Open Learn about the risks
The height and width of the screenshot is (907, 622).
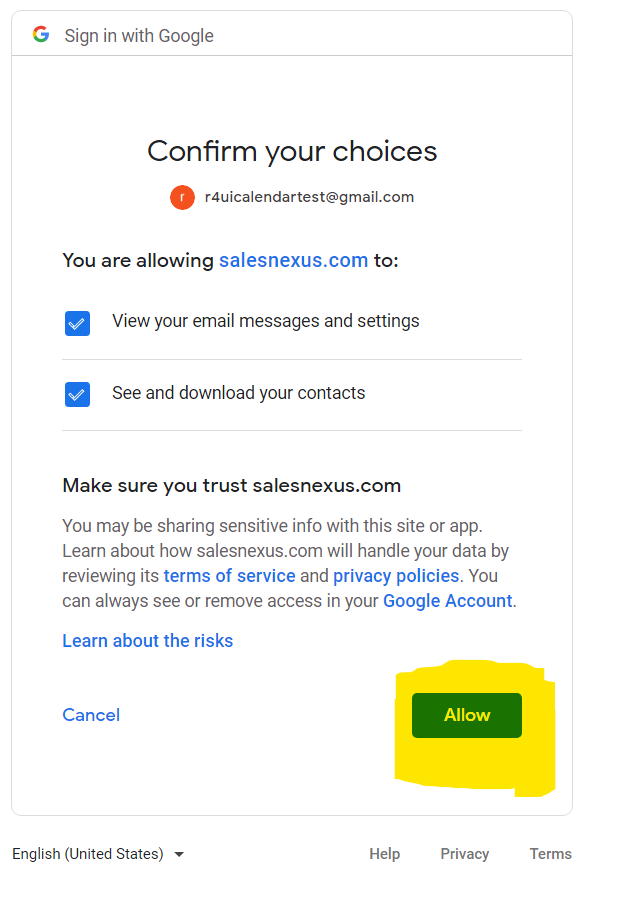(147, 641)
